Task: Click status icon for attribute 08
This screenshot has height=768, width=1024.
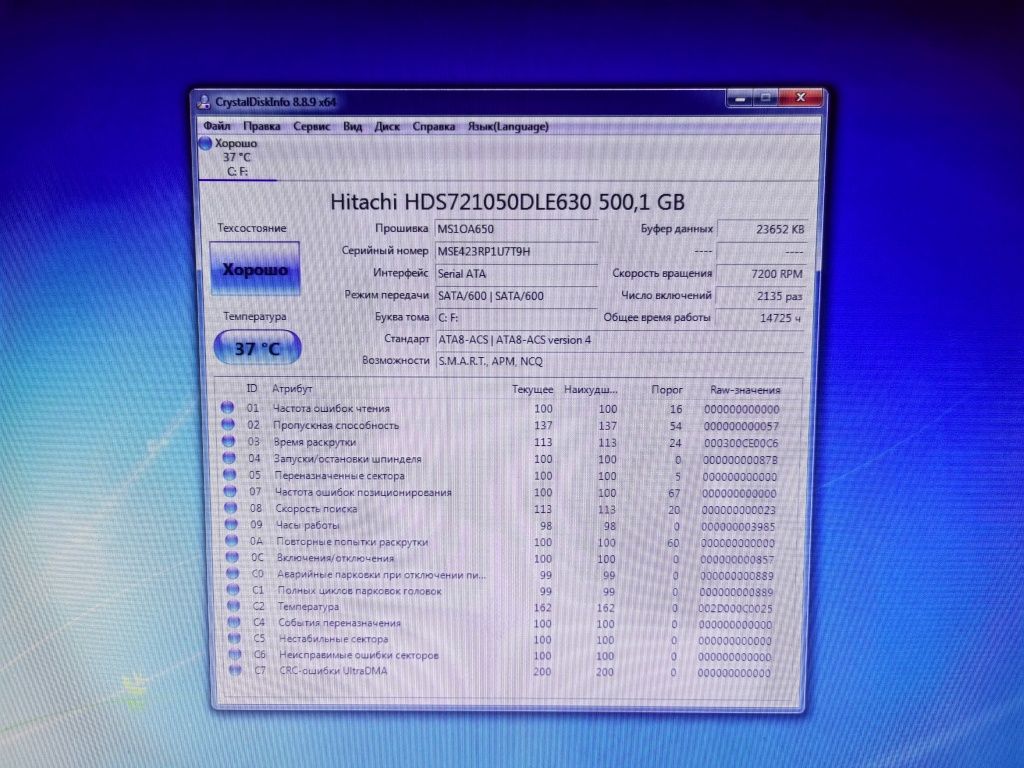Action: click(x=231, y=507)
